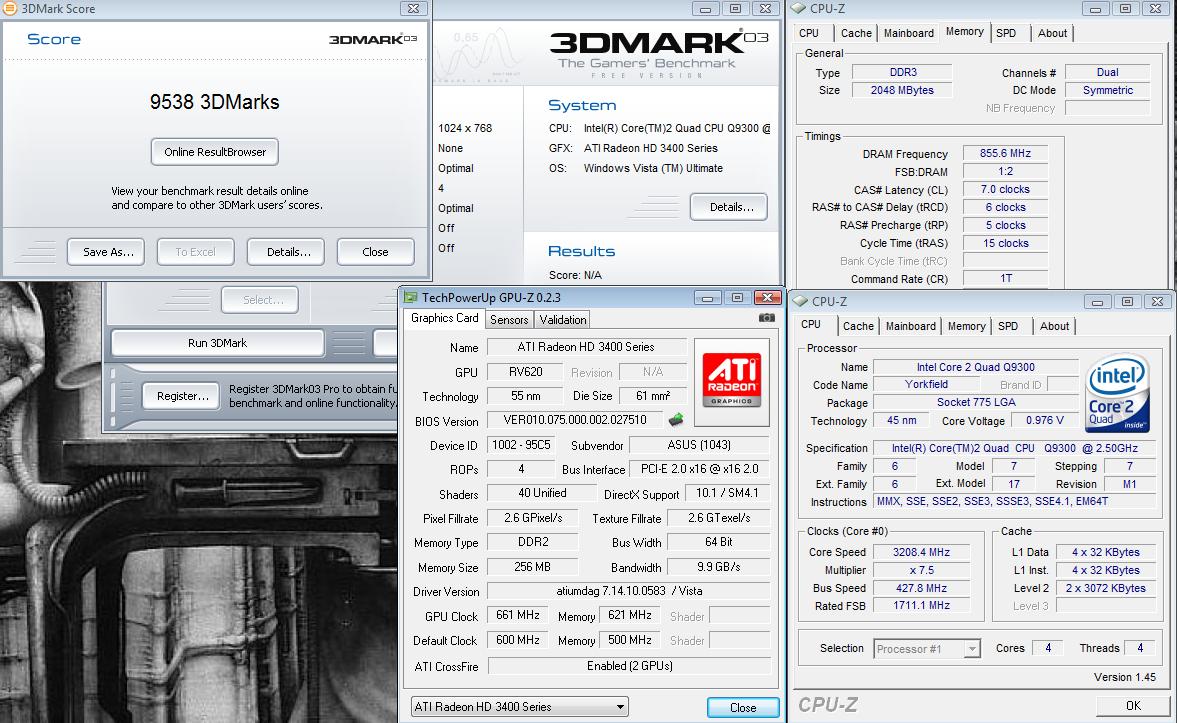Click the lower CPU-Z window title icon

pyautogui.click(x=799, y=301)
